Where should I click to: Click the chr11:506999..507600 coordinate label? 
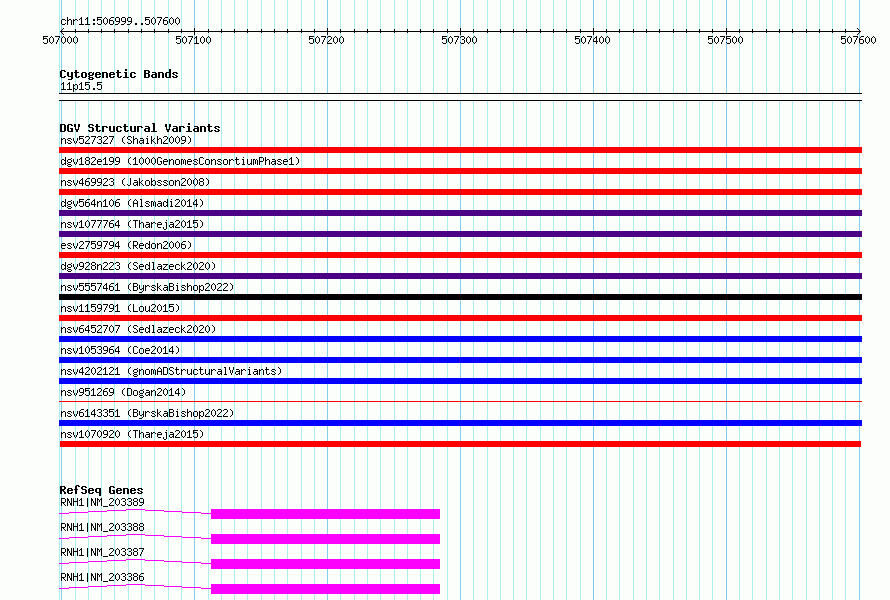coord(120,21)
